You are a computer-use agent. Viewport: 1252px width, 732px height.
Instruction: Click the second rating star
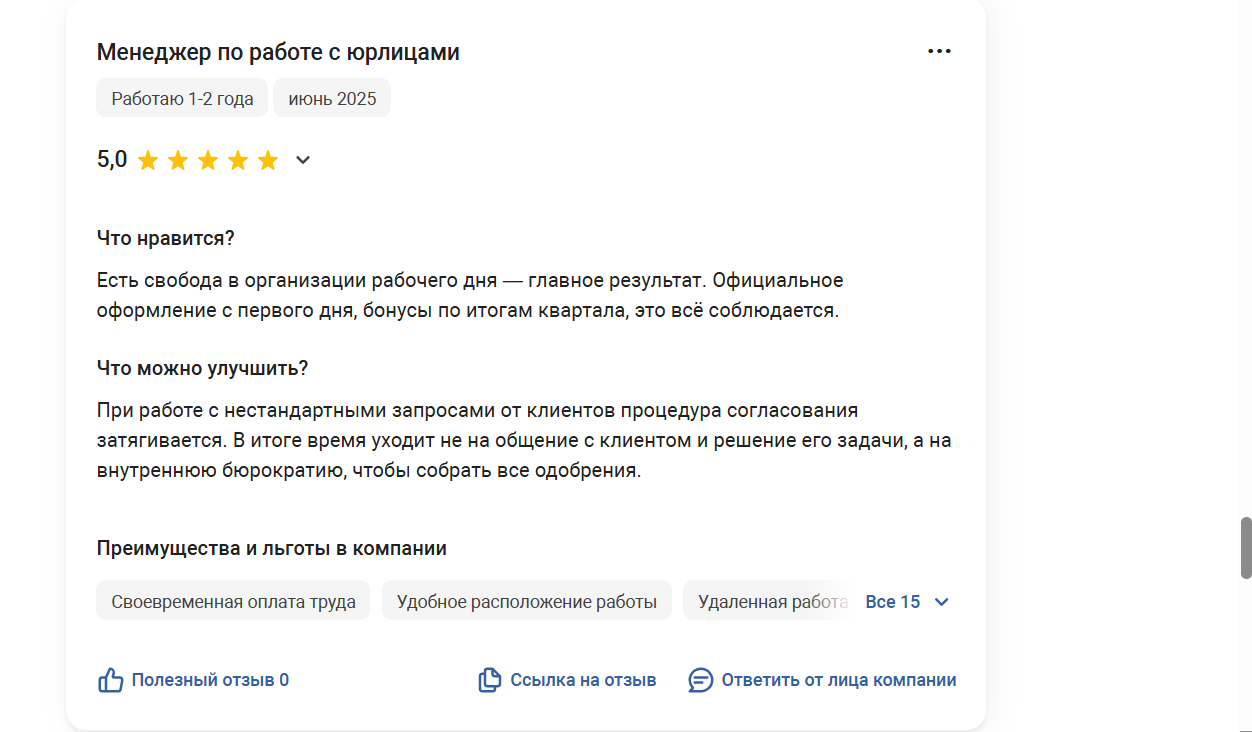coord(178,160)
